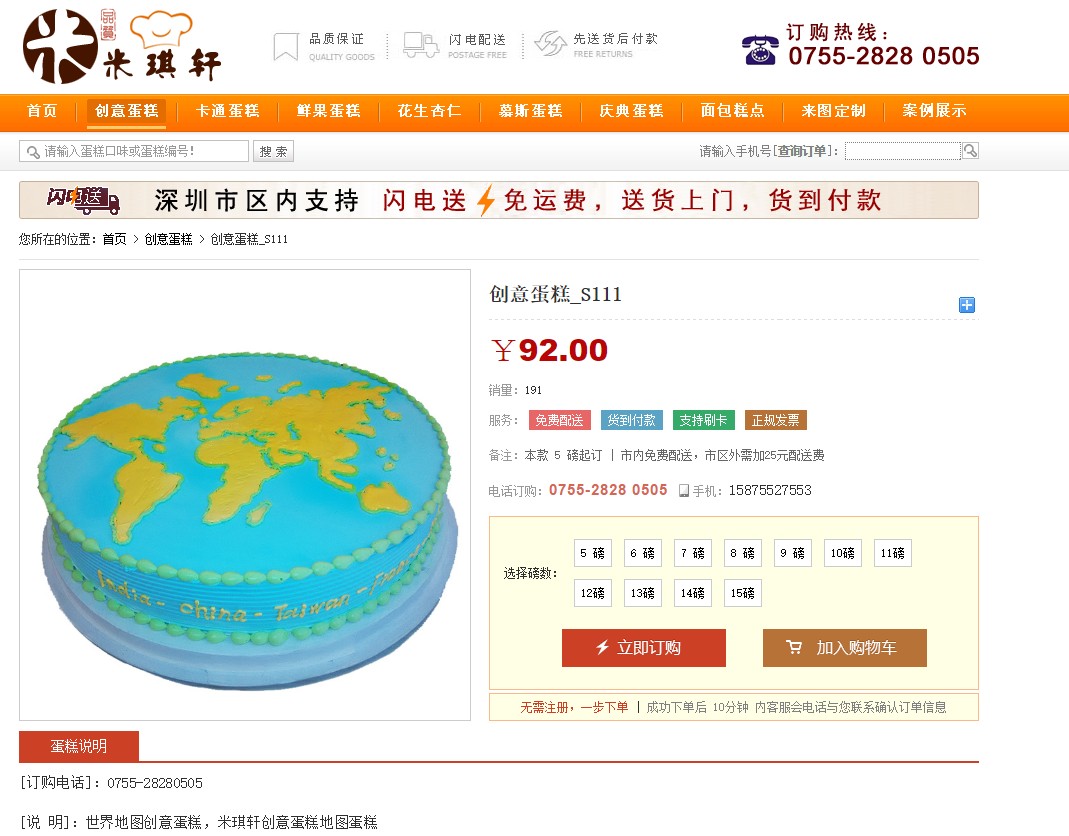
Task: Click the free returns arrows icon
Action: pyautogui.click(x=550, y=44)
